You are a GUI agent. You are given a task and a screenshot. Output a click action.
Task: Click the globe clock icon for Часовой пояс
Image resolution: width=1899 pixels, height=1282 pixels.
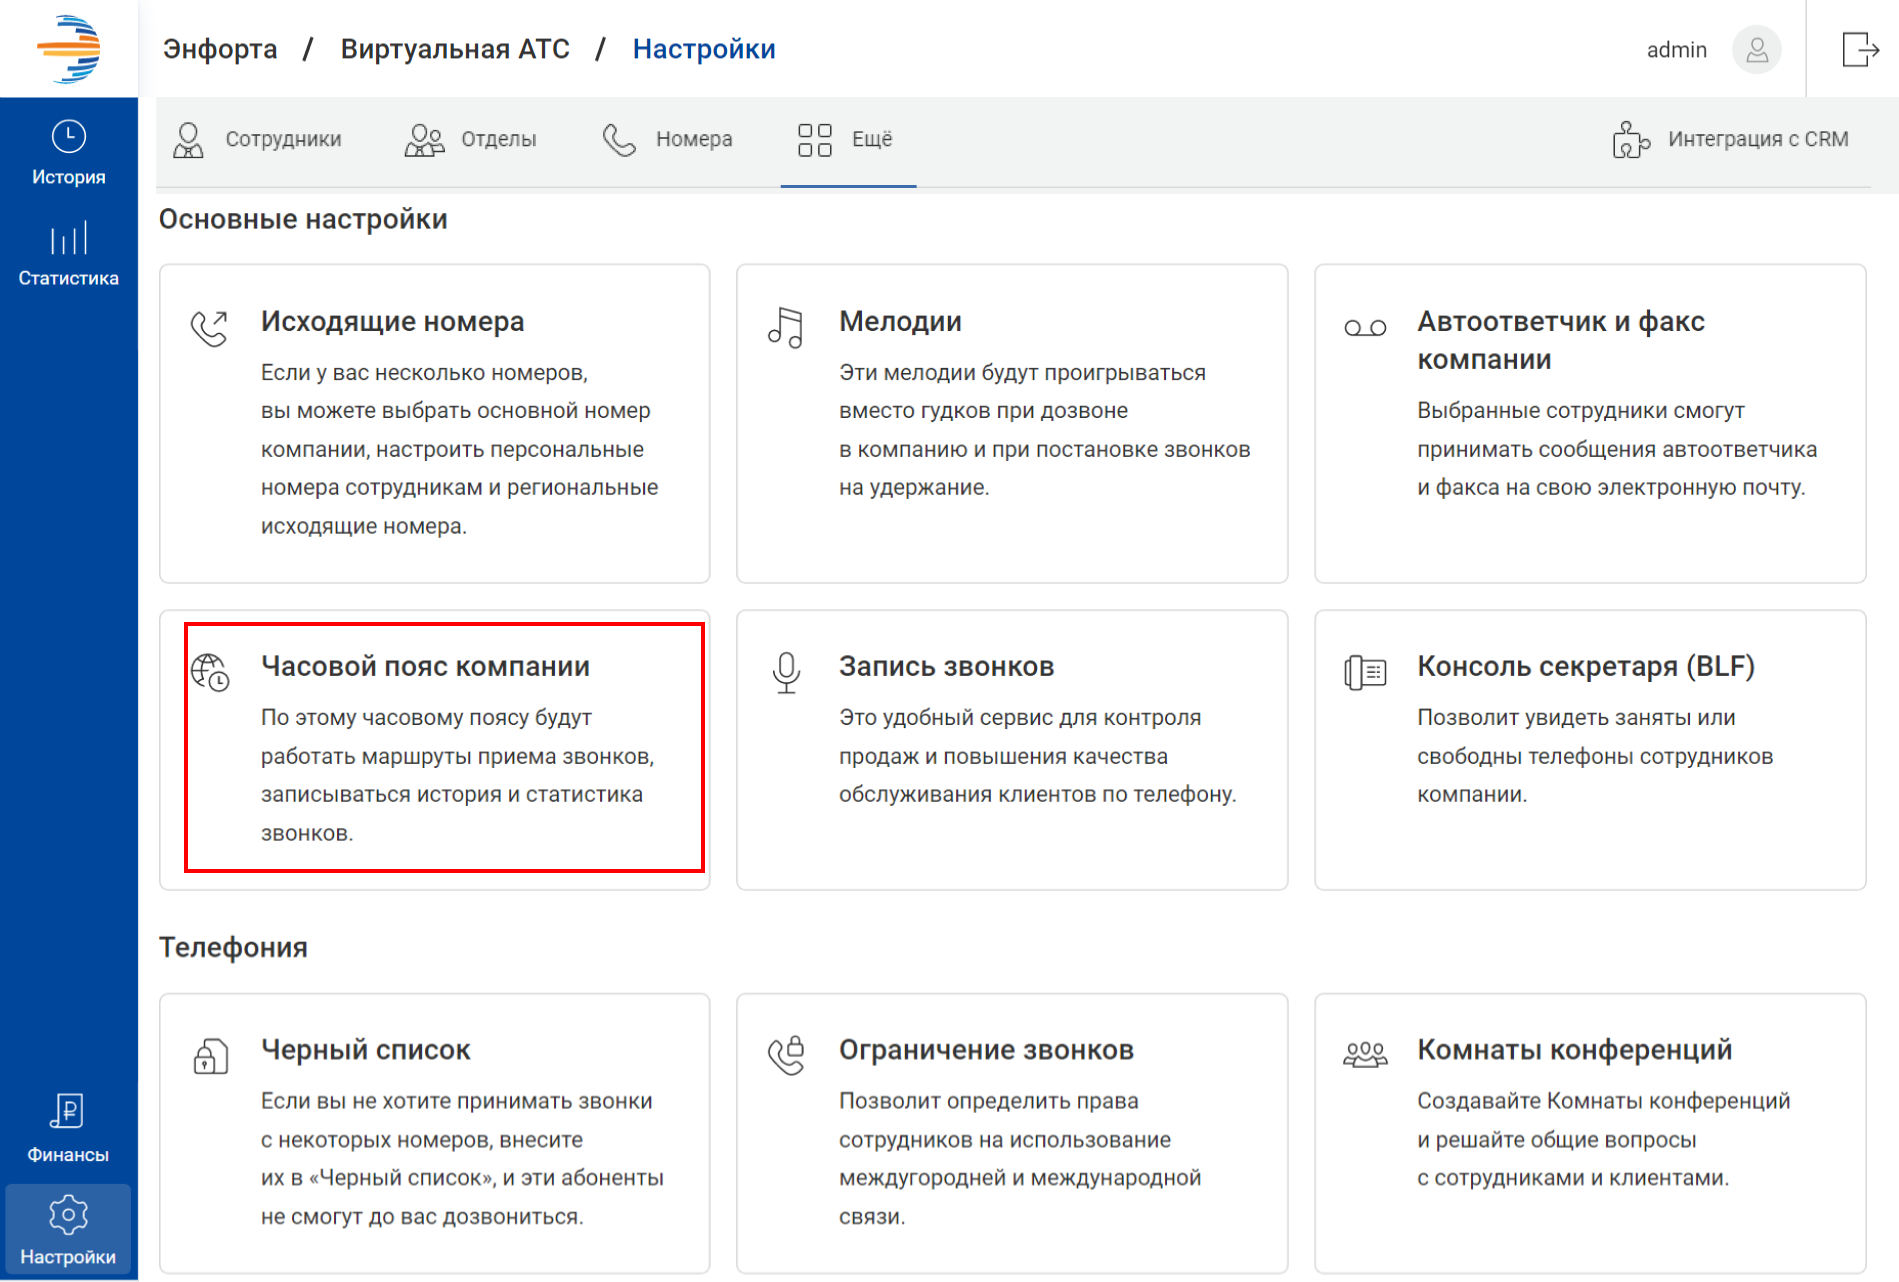[210, 672]
